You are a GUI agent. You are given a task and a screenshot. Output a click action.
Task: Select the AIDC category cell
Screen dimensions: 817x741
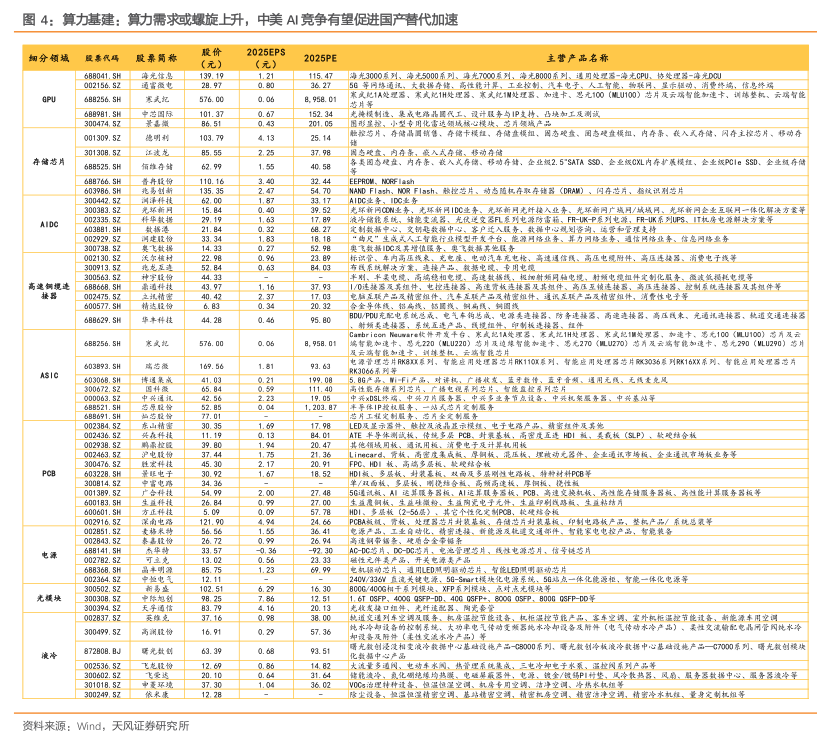coord(49,224)
